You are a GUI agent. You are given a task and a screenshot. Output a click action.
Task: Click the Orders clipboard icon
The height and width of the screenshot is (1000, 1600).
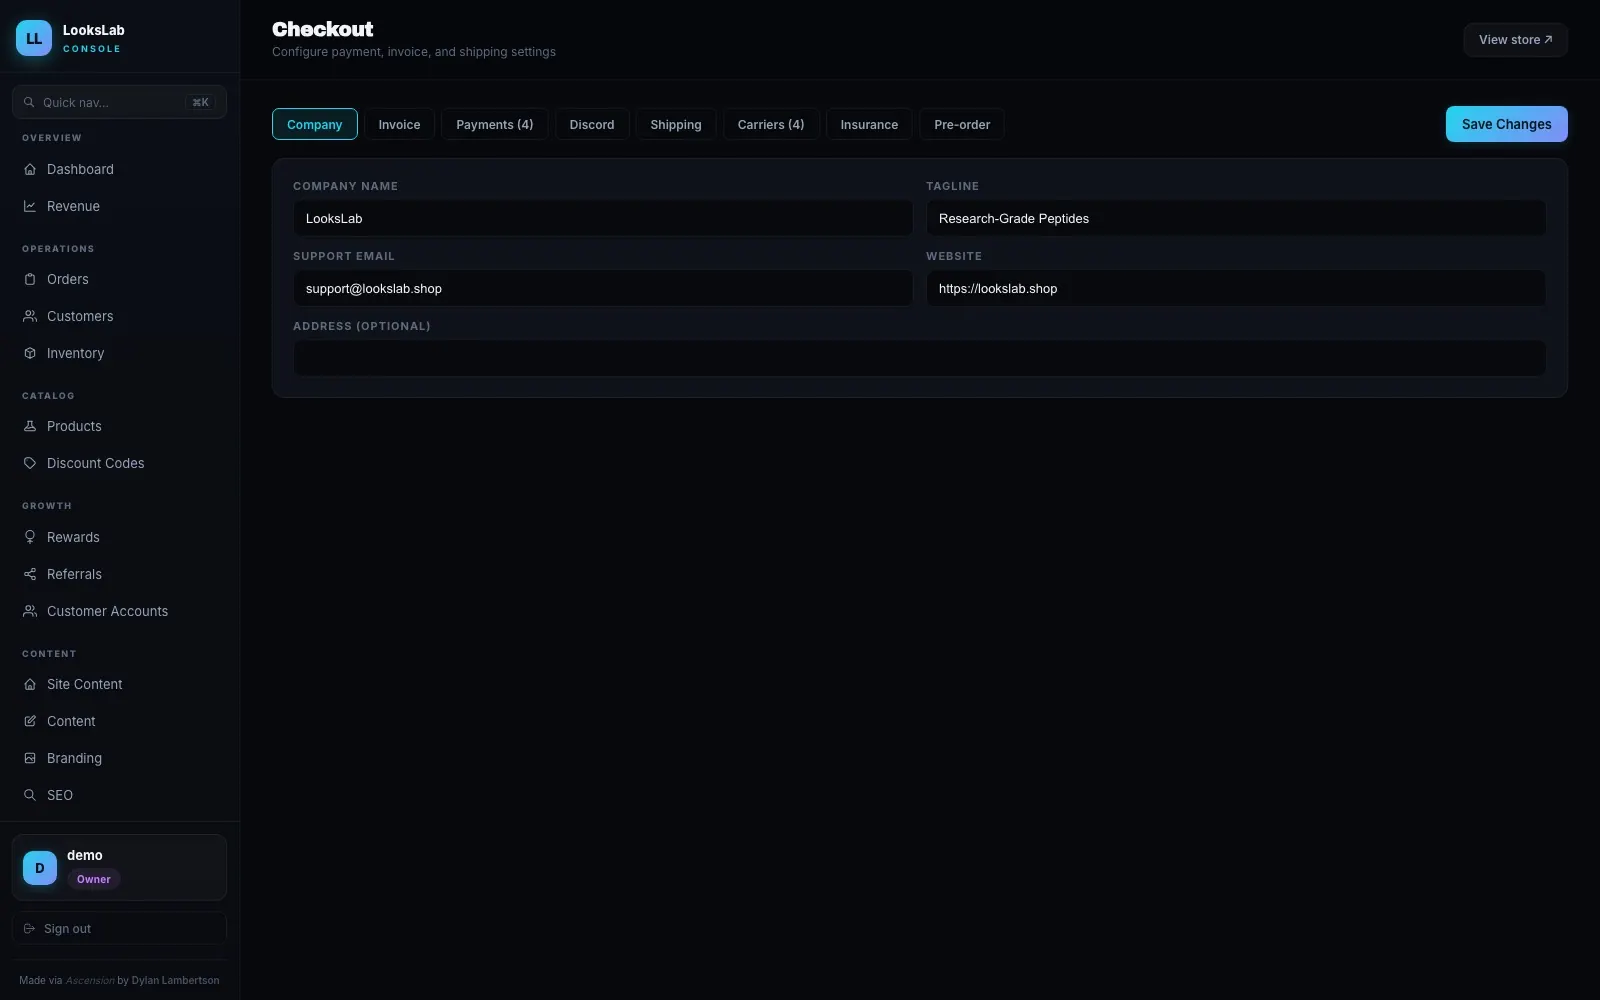click(x=30, y=280)
